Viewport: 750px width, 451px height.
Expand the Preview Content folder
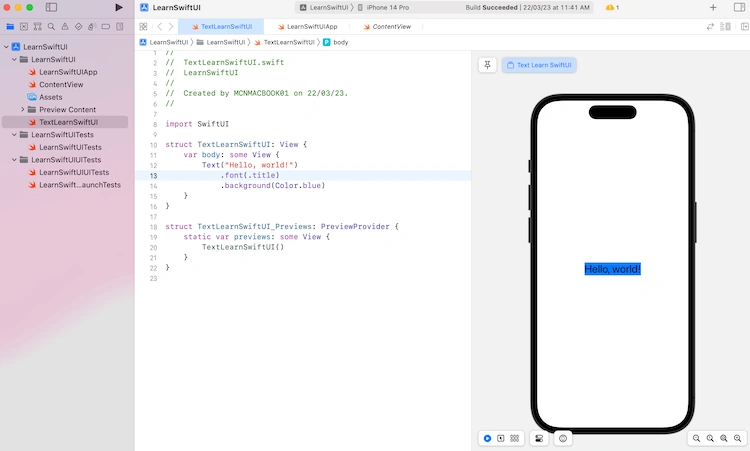pyautogui.click(x=22, y=110)
